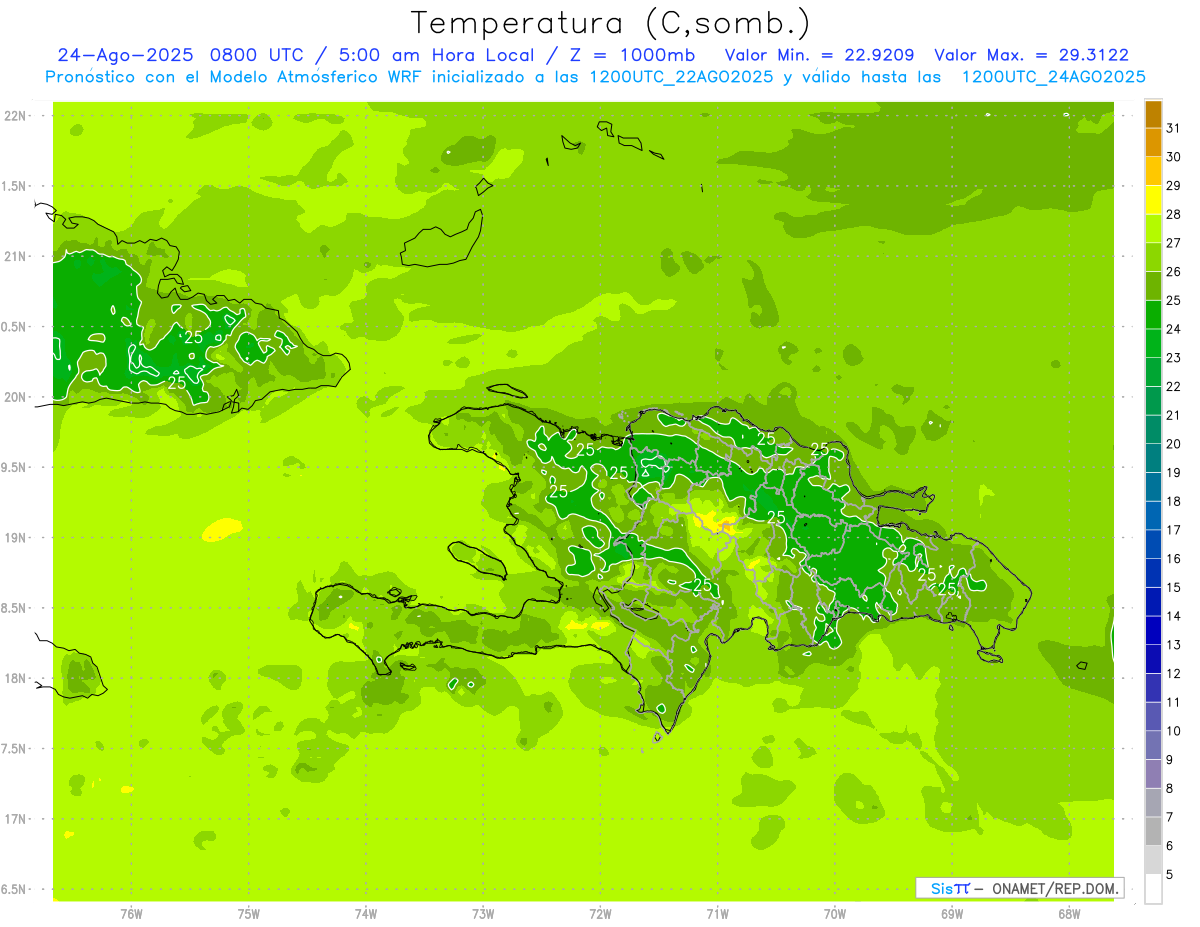This screenshot has height=927, width=1200.
Task: Click the '72W' longitude axis label
Action: tap(600, 913)
